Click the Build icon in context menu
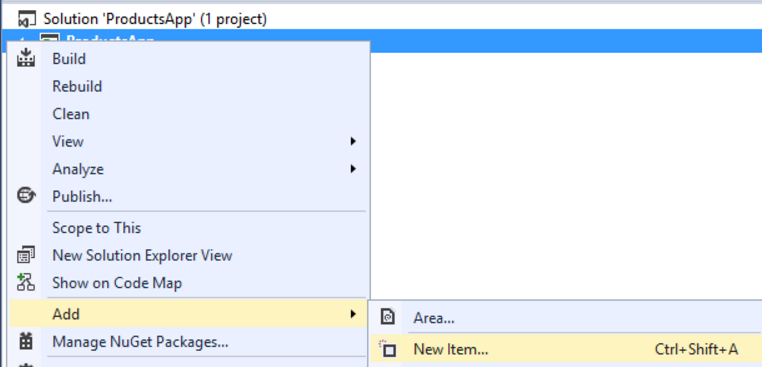 25,58
